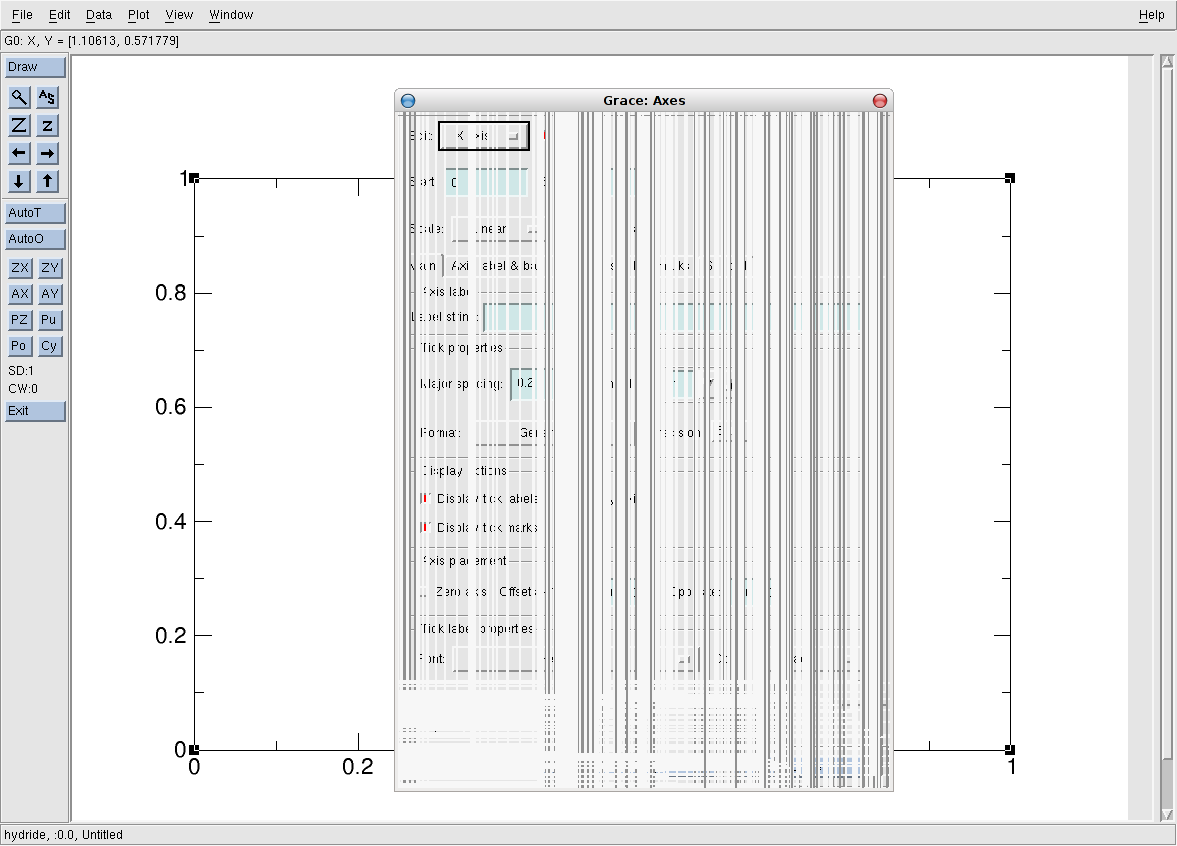Screen dimensions: 1177x846
Task: Click the AutoT button
Action: pyautogui.click(x=35, y=213)
